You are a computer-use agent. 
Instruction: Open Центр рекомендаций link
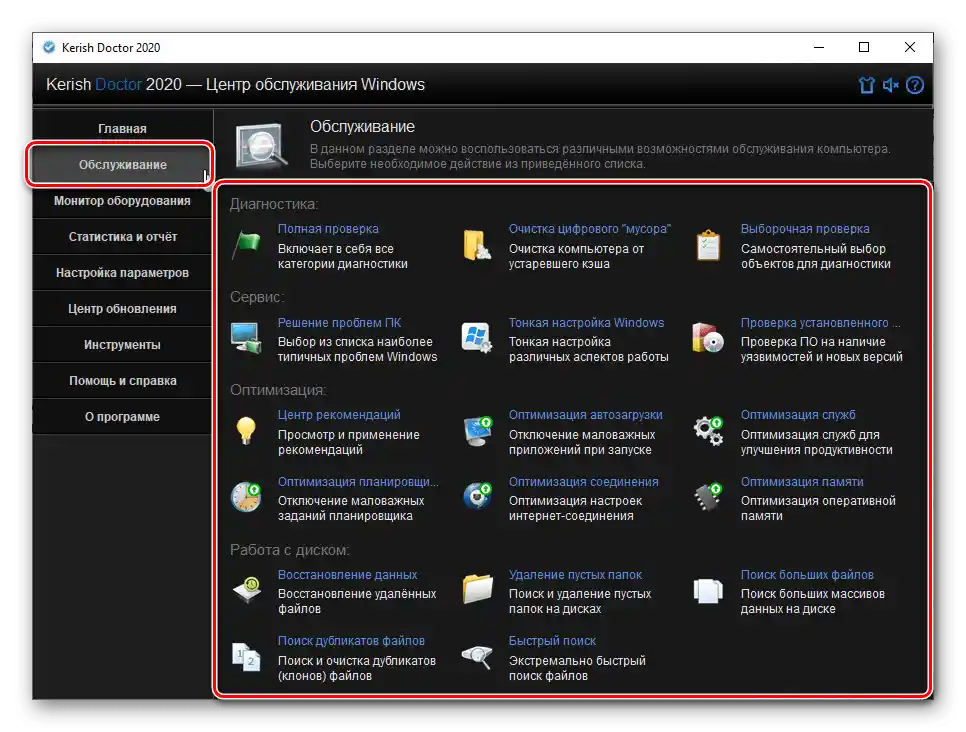click(x=339, y=415)
